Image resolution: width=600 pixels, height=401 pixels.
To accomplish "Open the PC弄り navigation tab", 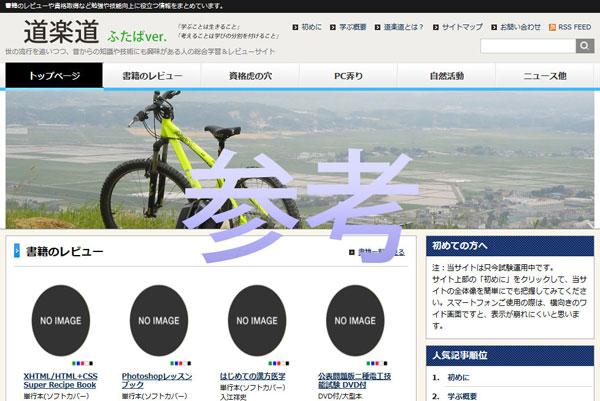I will 348,76.
